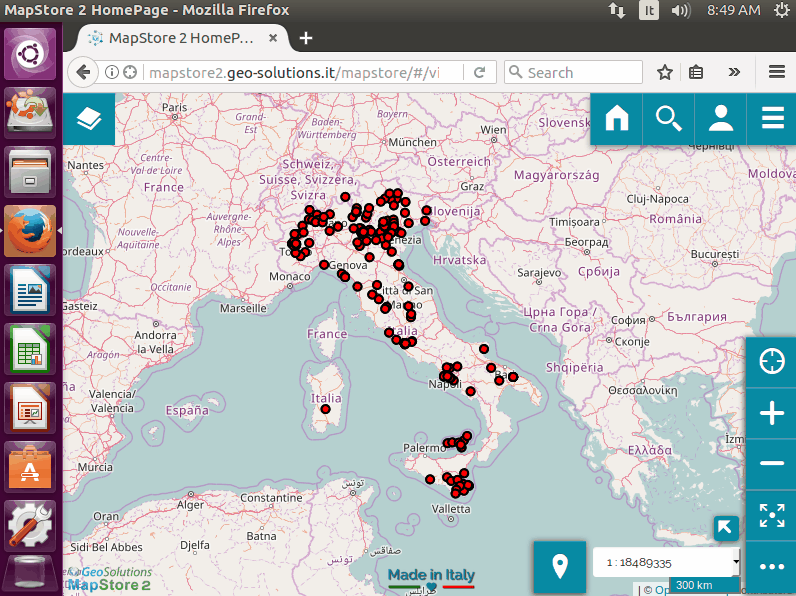This screenshot has width=796, height=596.
Task: Show site information icon in address bar
Action: [112, 72]
